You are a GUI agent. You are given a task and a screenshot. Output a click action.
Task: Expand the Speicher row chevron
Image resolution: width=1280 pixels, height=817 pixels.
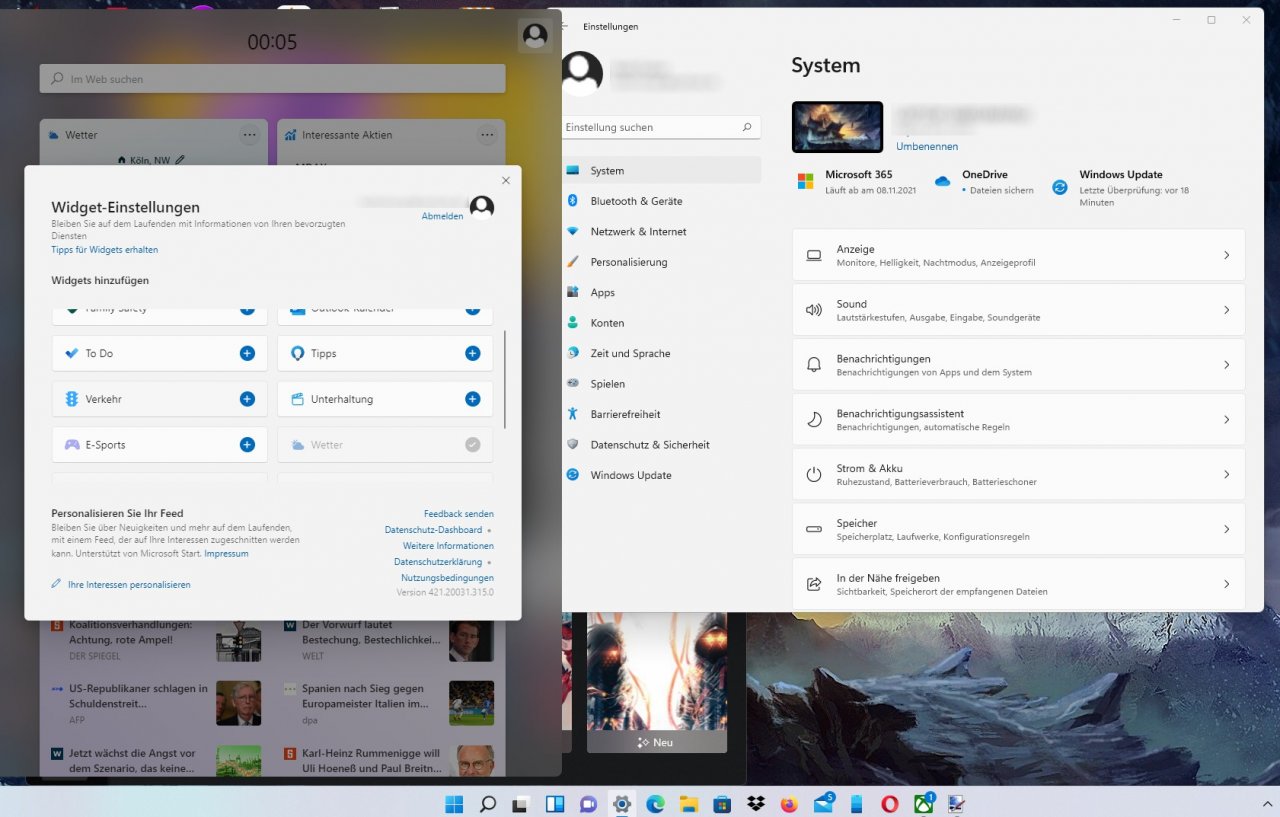coord(1226,529)
